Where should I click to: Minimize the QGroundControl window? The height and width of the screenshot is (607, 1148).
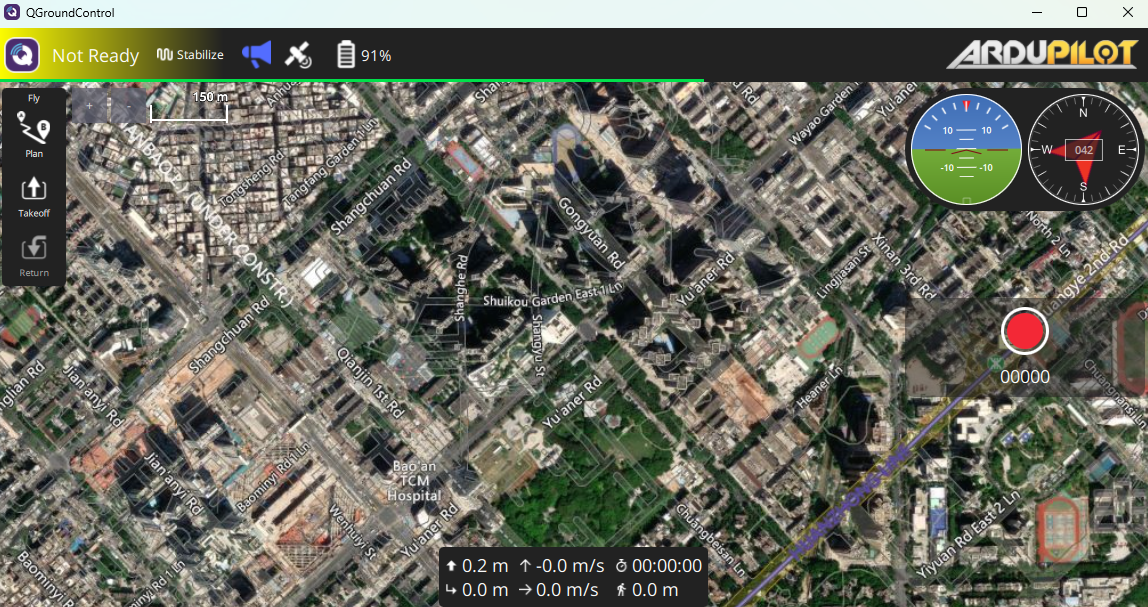(1036, 12)
